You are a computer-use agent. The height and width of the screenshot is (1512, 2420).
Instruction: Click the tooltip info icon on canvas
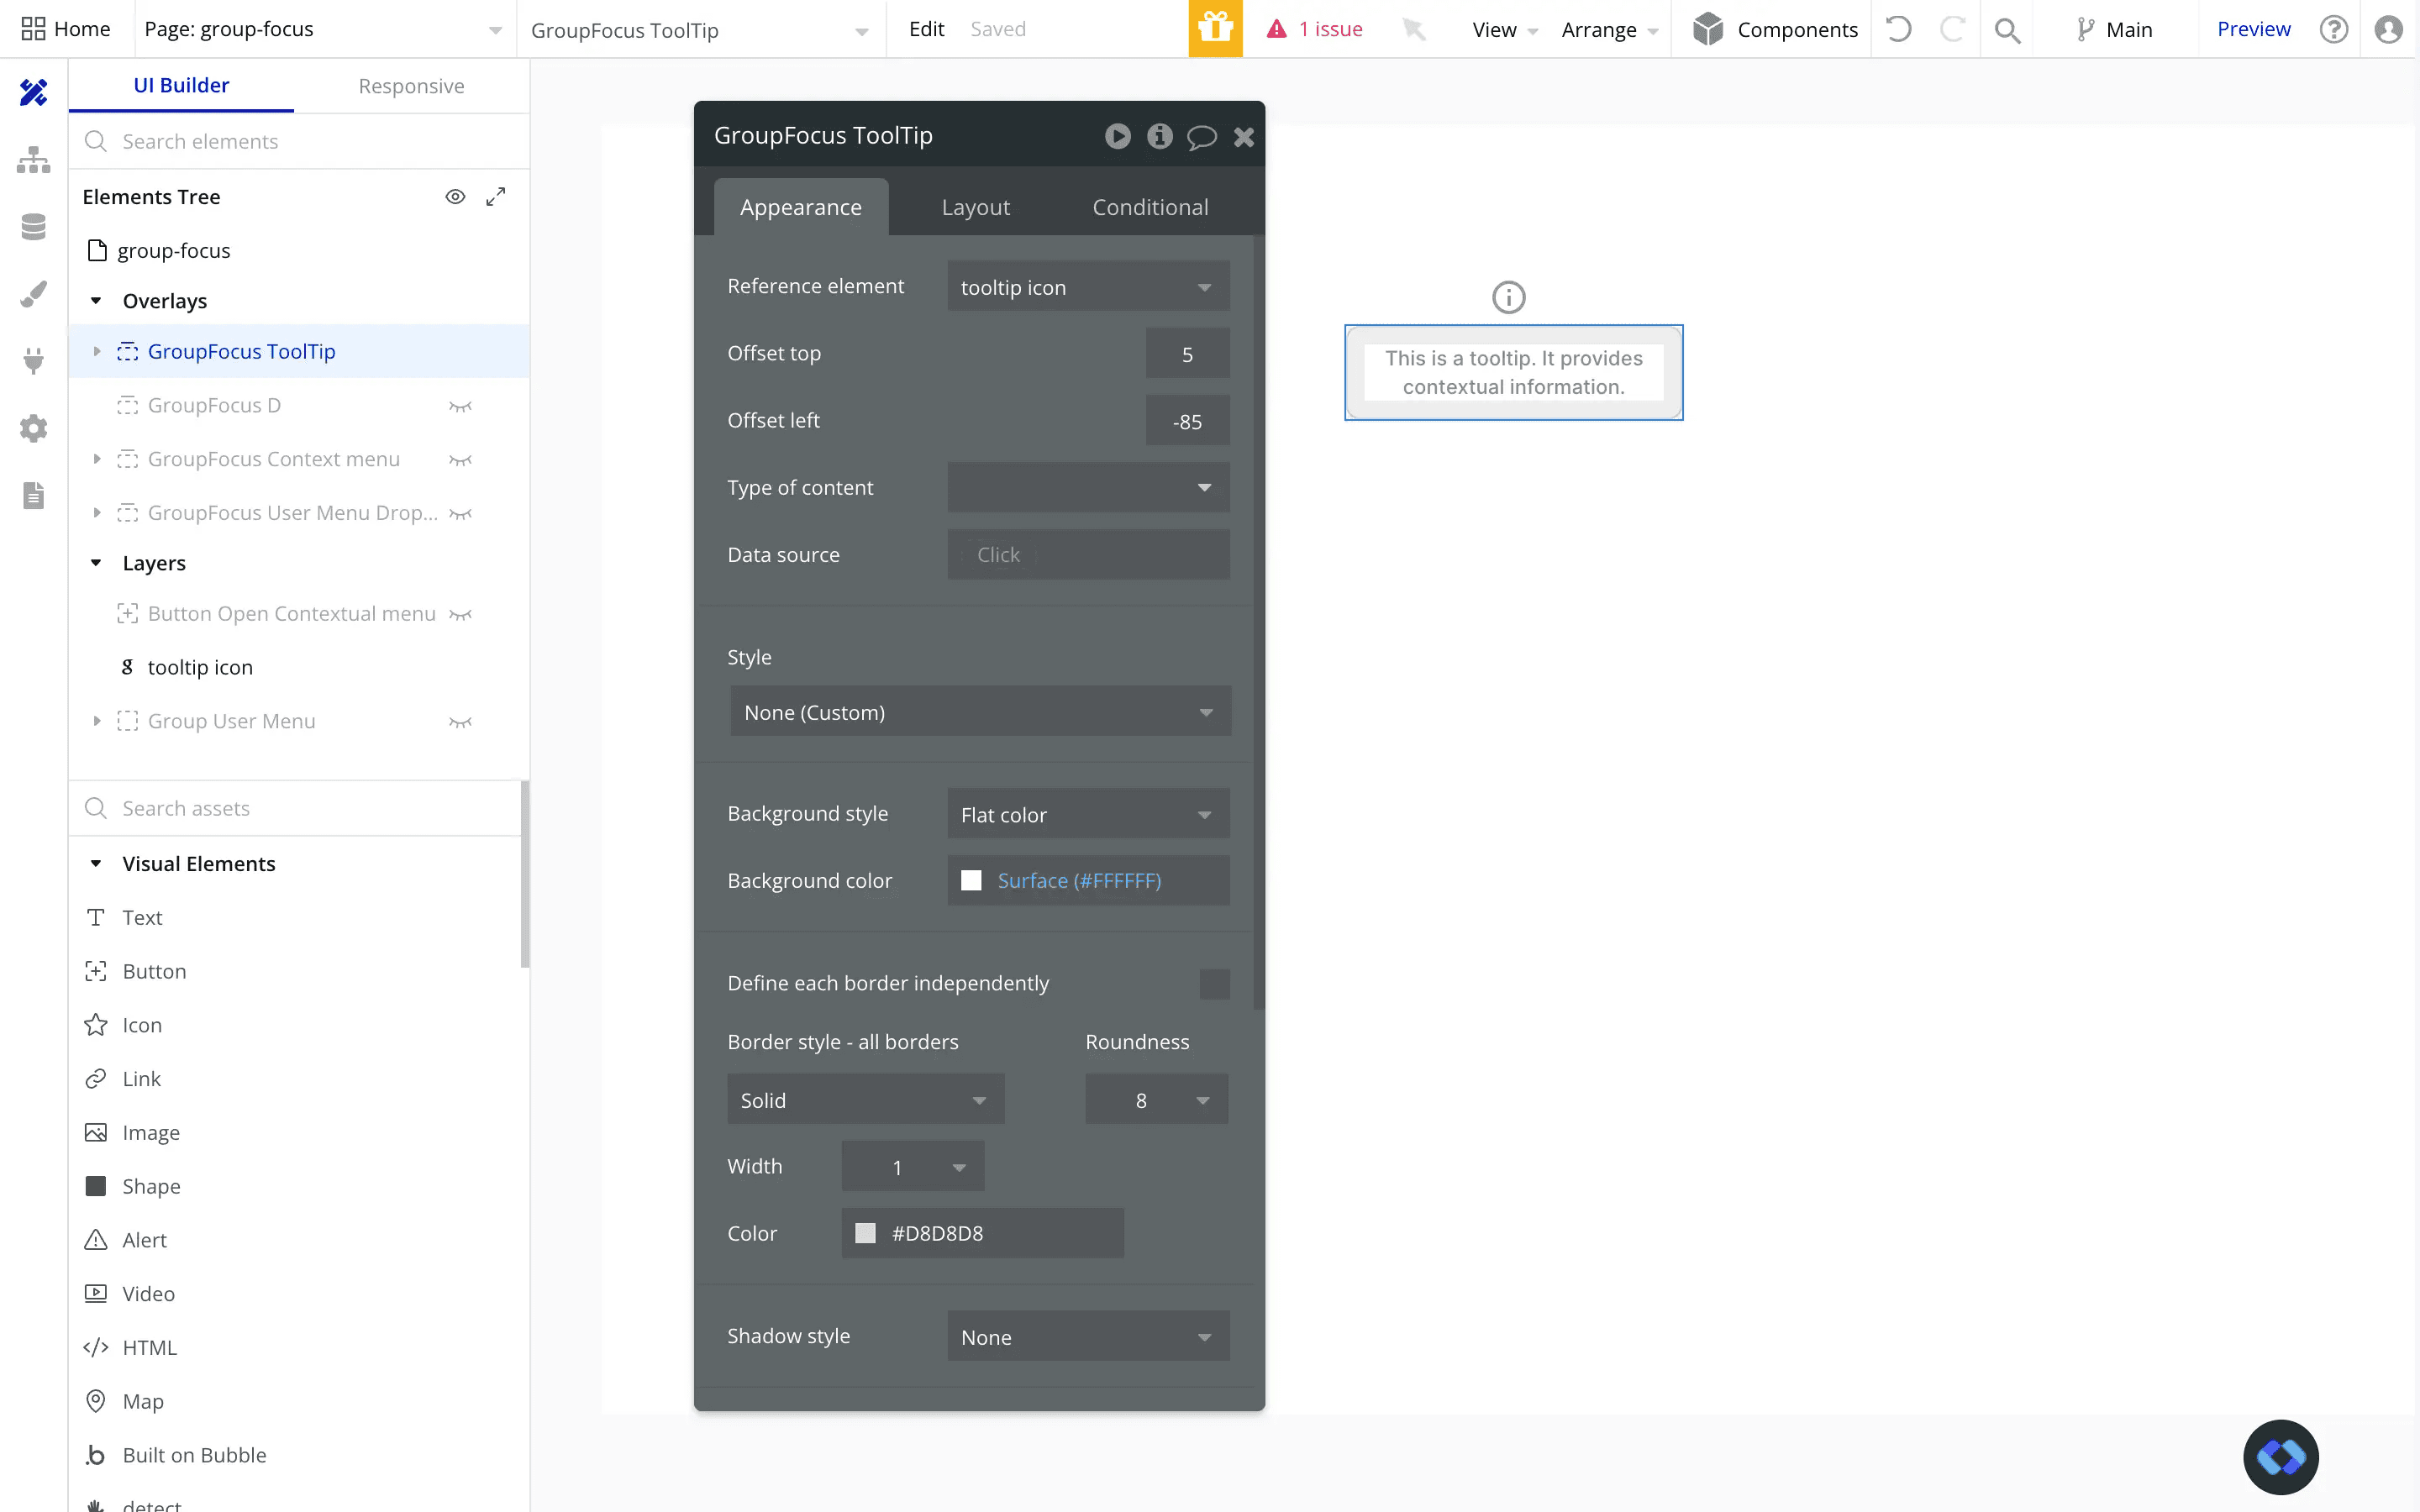[1509, 297]
